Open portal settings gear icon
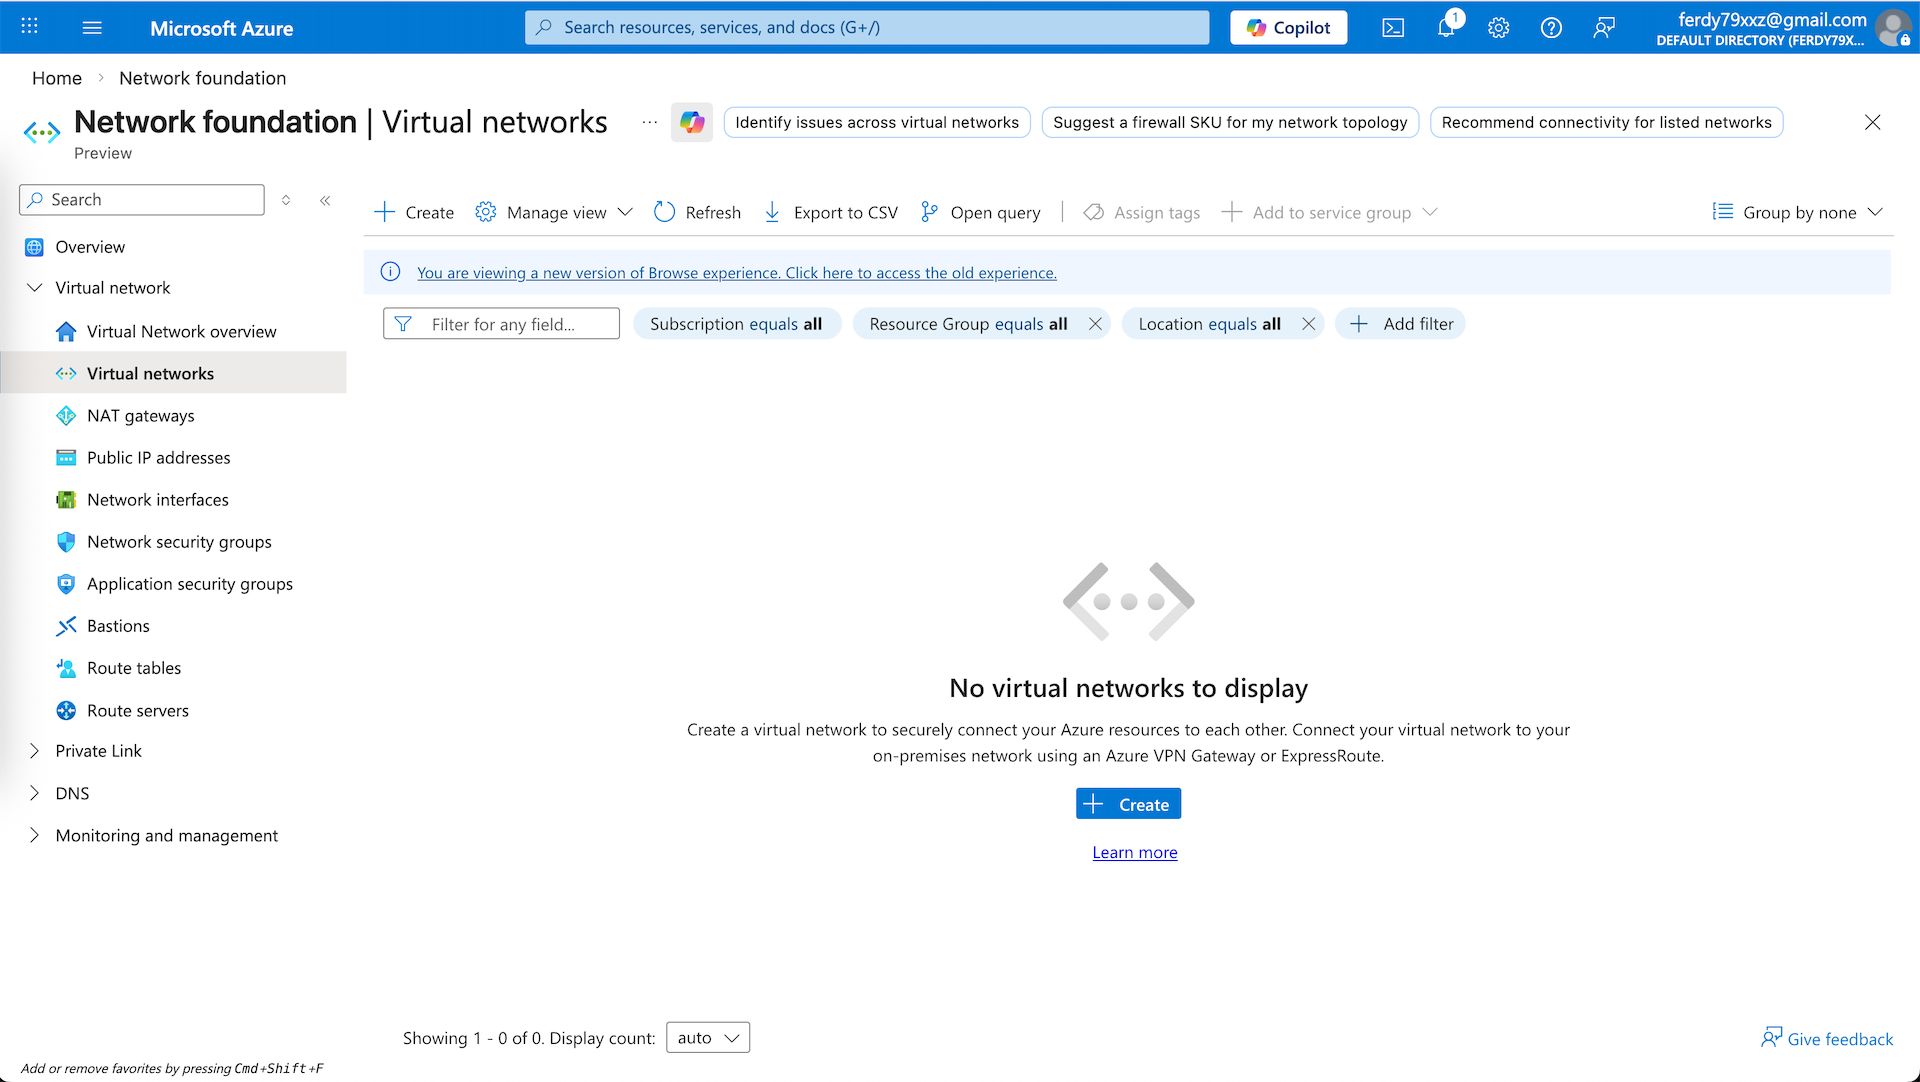The width and height of the screenshot is (1920, 1082). (1498, 28)
